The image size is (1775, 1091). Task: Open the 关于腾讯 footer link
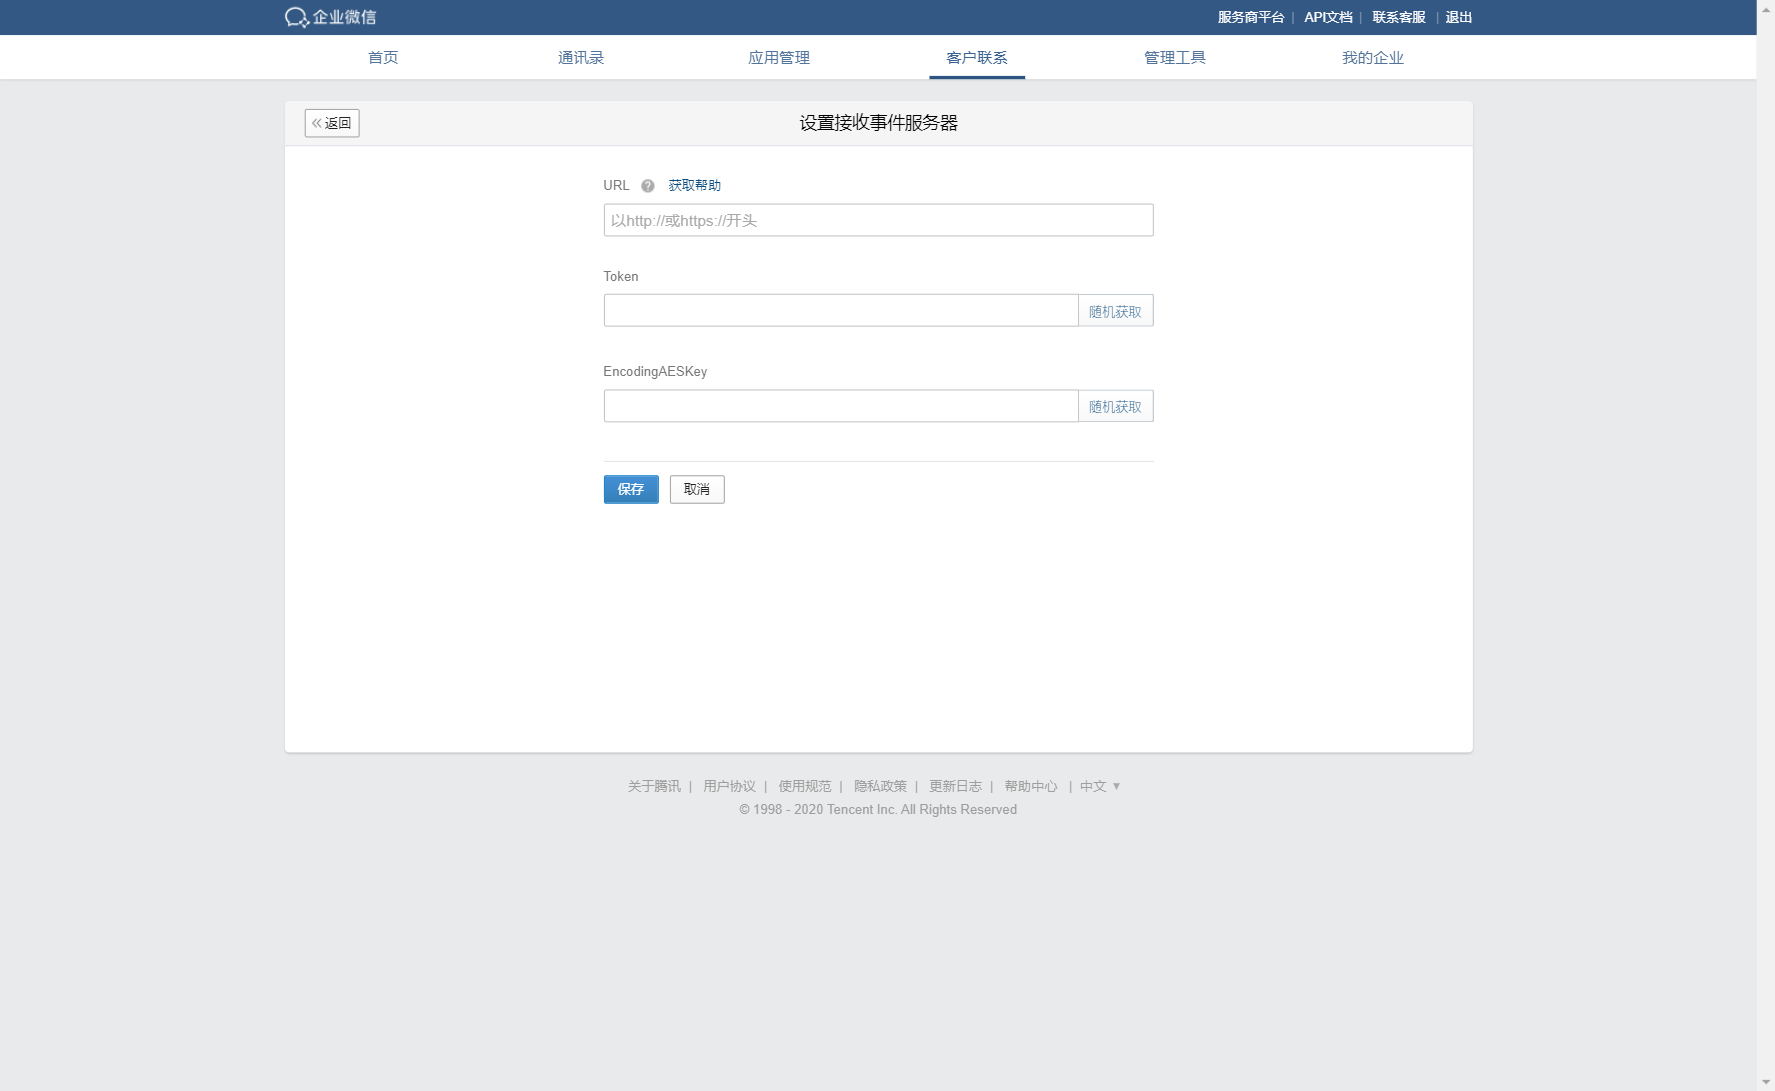(x=654, y=786)
